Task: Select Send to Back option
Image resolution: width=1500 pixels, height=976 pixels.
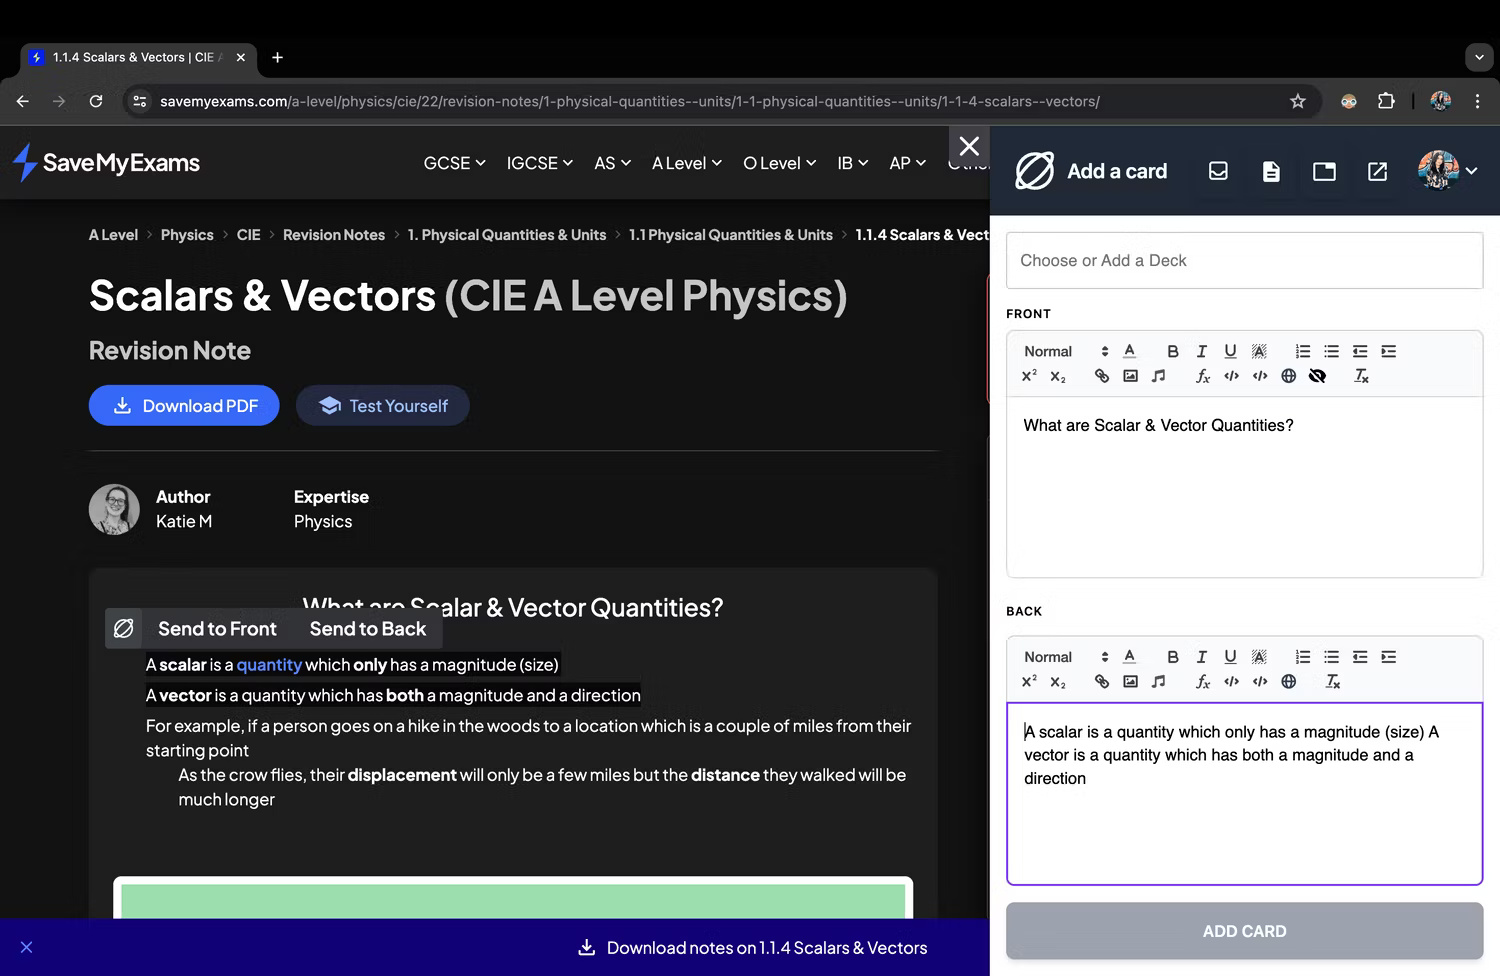Action: (x=367, y=628)
